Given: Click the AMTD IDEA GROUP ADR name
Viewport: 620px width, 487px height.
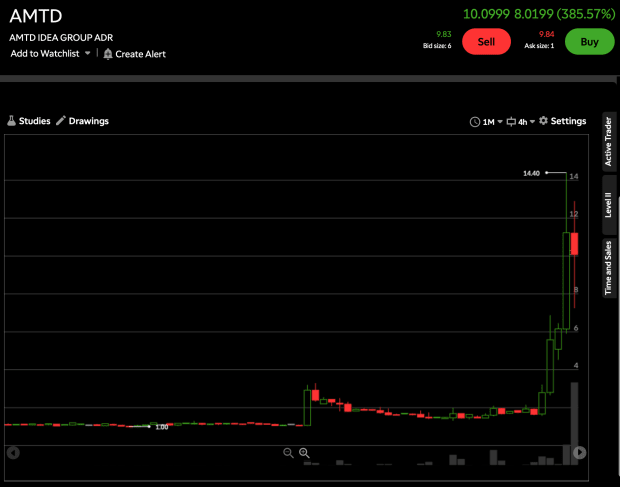Looking at the screenshot, I should (x=61, y=38).
